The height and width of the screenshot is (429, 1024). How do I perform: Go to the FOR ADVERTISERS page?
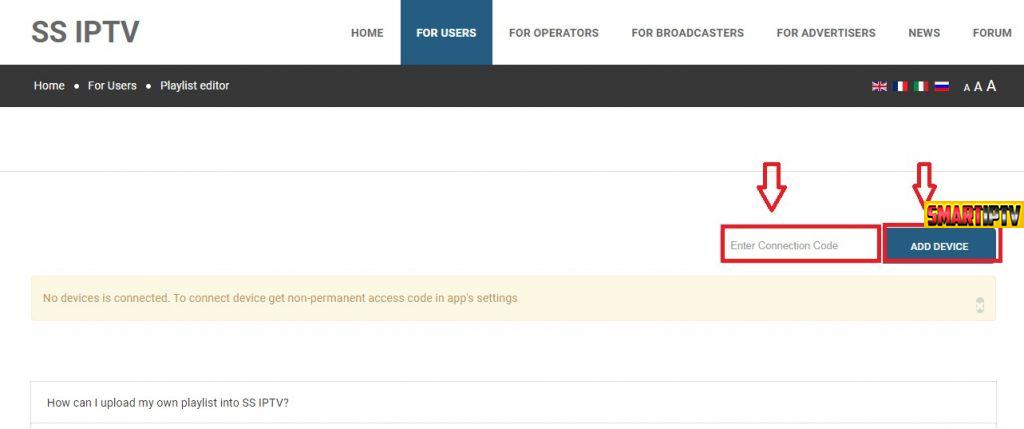point(826,33)
